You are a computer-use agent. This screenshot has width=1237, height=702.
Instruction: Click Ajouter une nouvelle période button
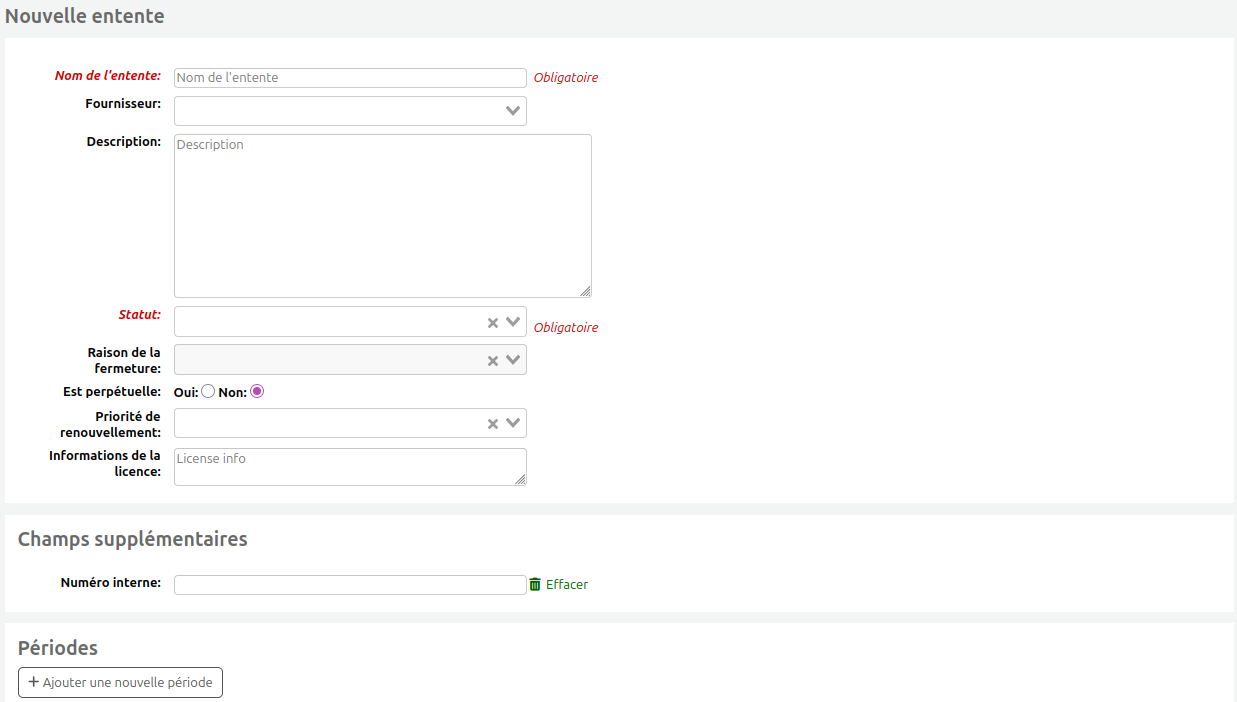tap(120, 682)
